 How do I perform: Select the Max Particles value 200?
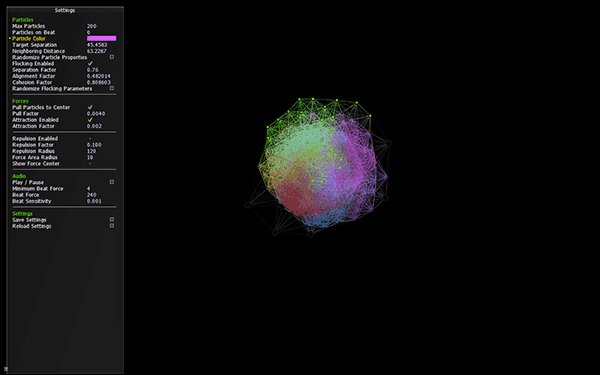click(x=91, y=26)
